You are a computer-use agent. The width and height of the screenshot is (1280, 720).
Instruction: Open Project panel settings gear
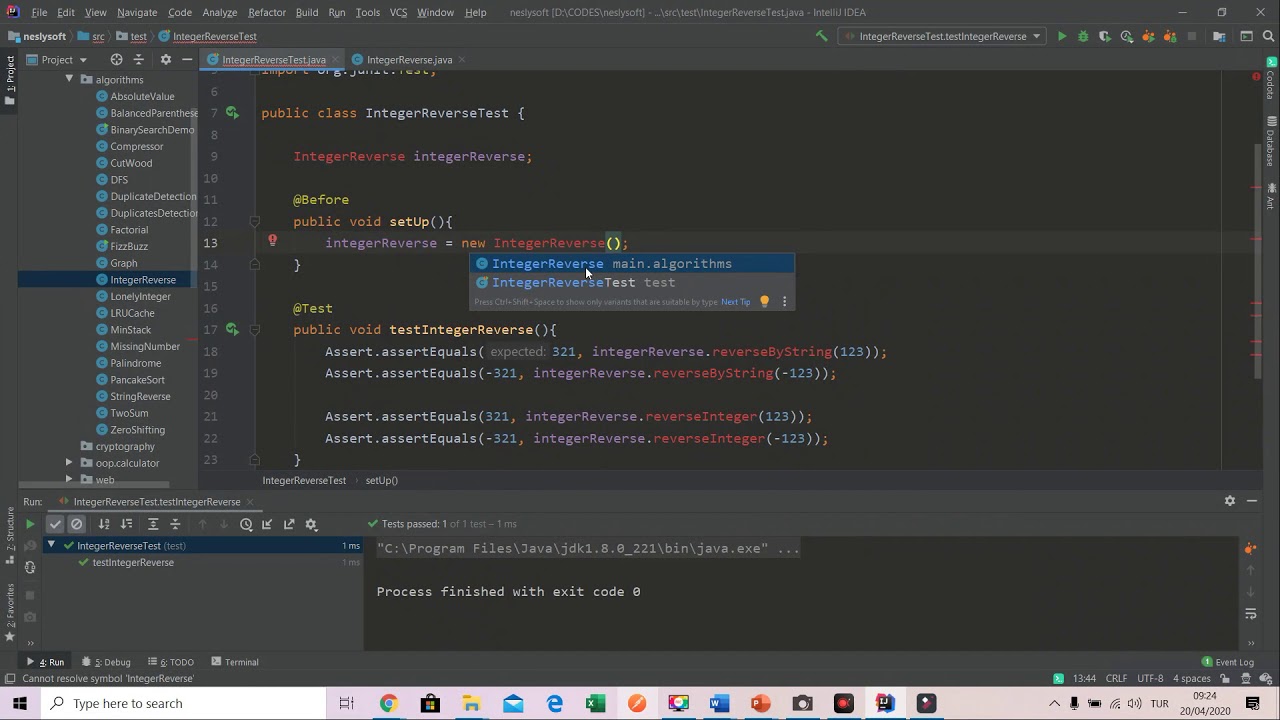(166, 59)
